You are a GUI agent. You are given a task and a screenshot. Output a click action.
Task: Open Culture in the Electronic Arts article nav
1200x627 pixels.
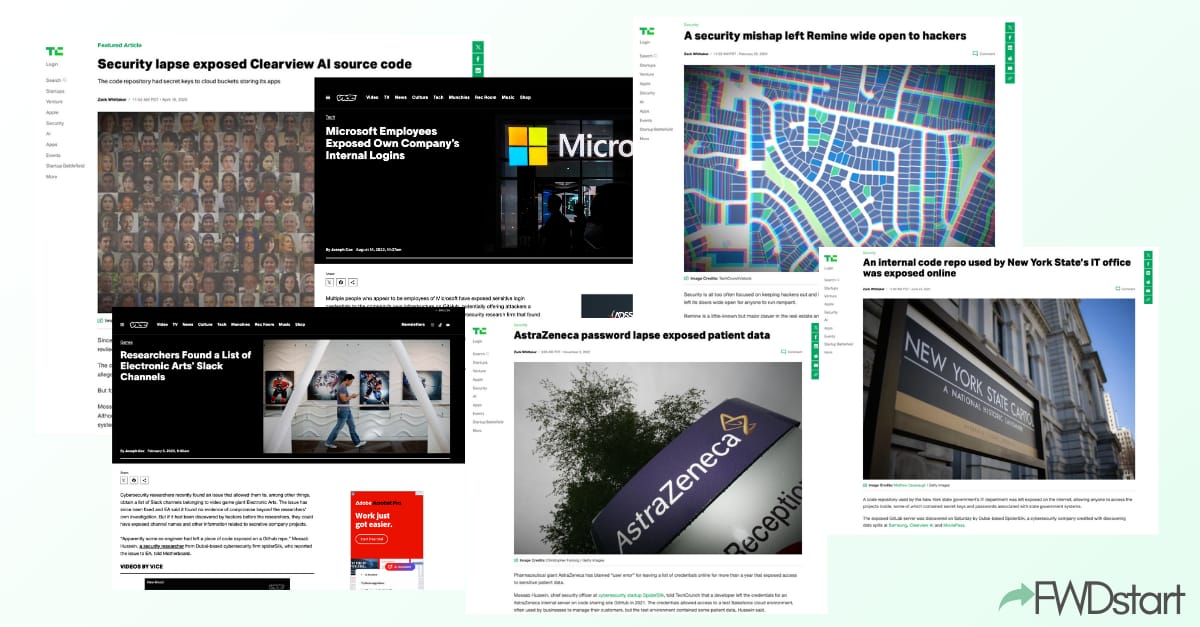tap(205, 324)
